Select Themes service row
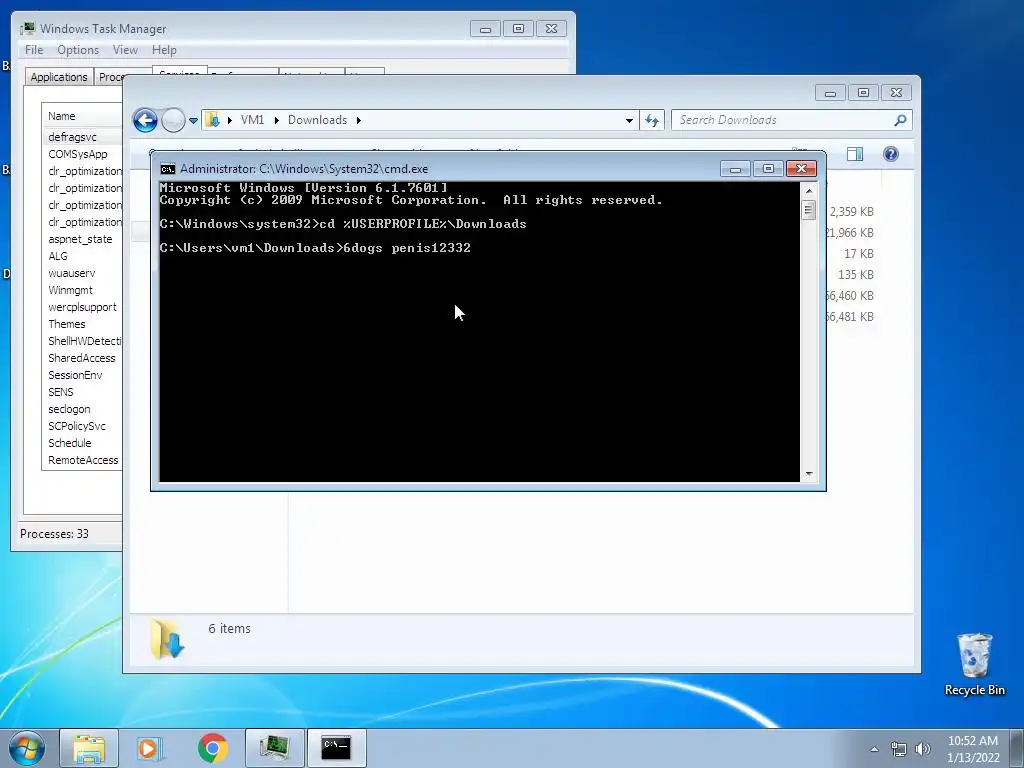This screenshot has width=1024, height=768. 82,324
